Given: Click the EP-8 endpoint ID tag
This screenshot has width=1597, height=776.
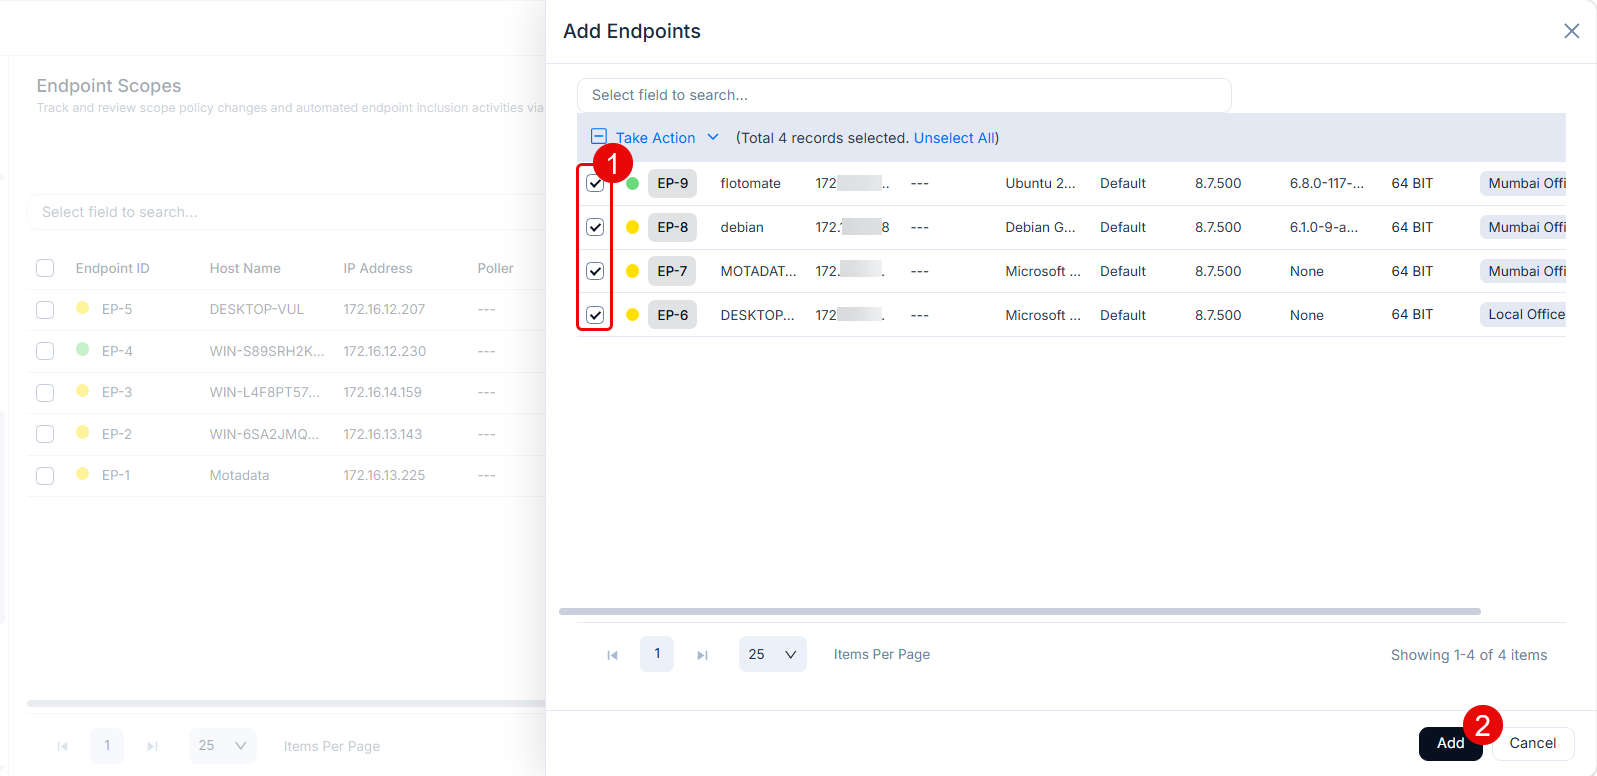Looking at the screenshot, I should point(672,227).
